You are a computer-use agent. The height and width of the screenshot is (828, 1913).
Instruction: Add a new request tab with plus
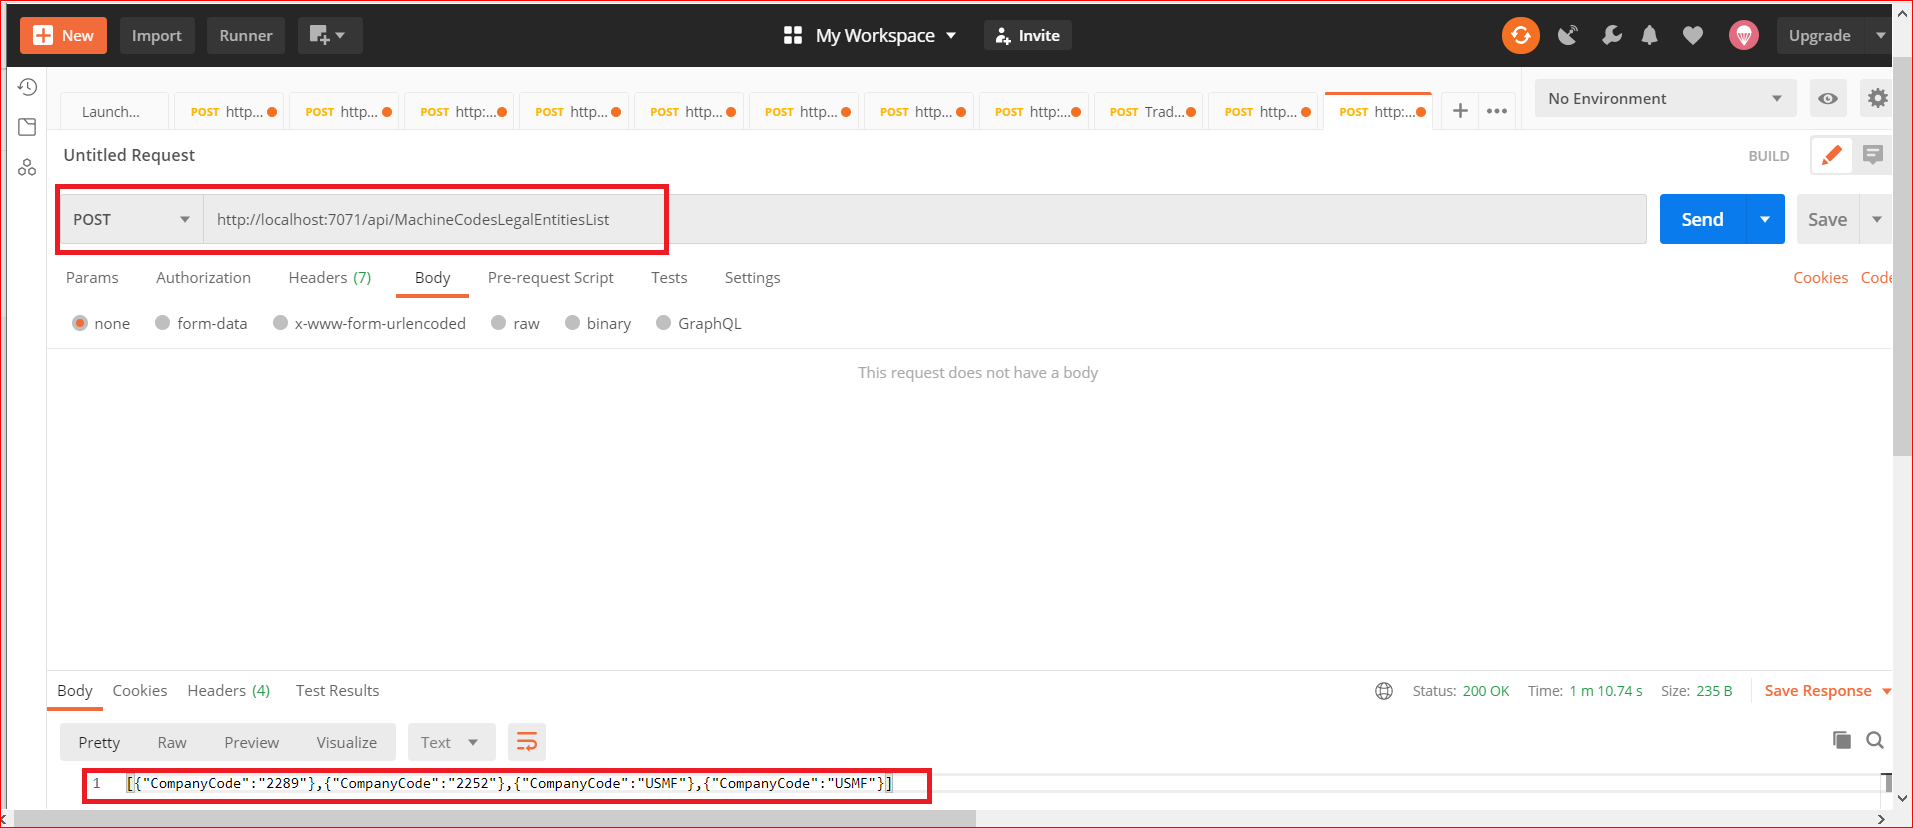coord(1460,111)
